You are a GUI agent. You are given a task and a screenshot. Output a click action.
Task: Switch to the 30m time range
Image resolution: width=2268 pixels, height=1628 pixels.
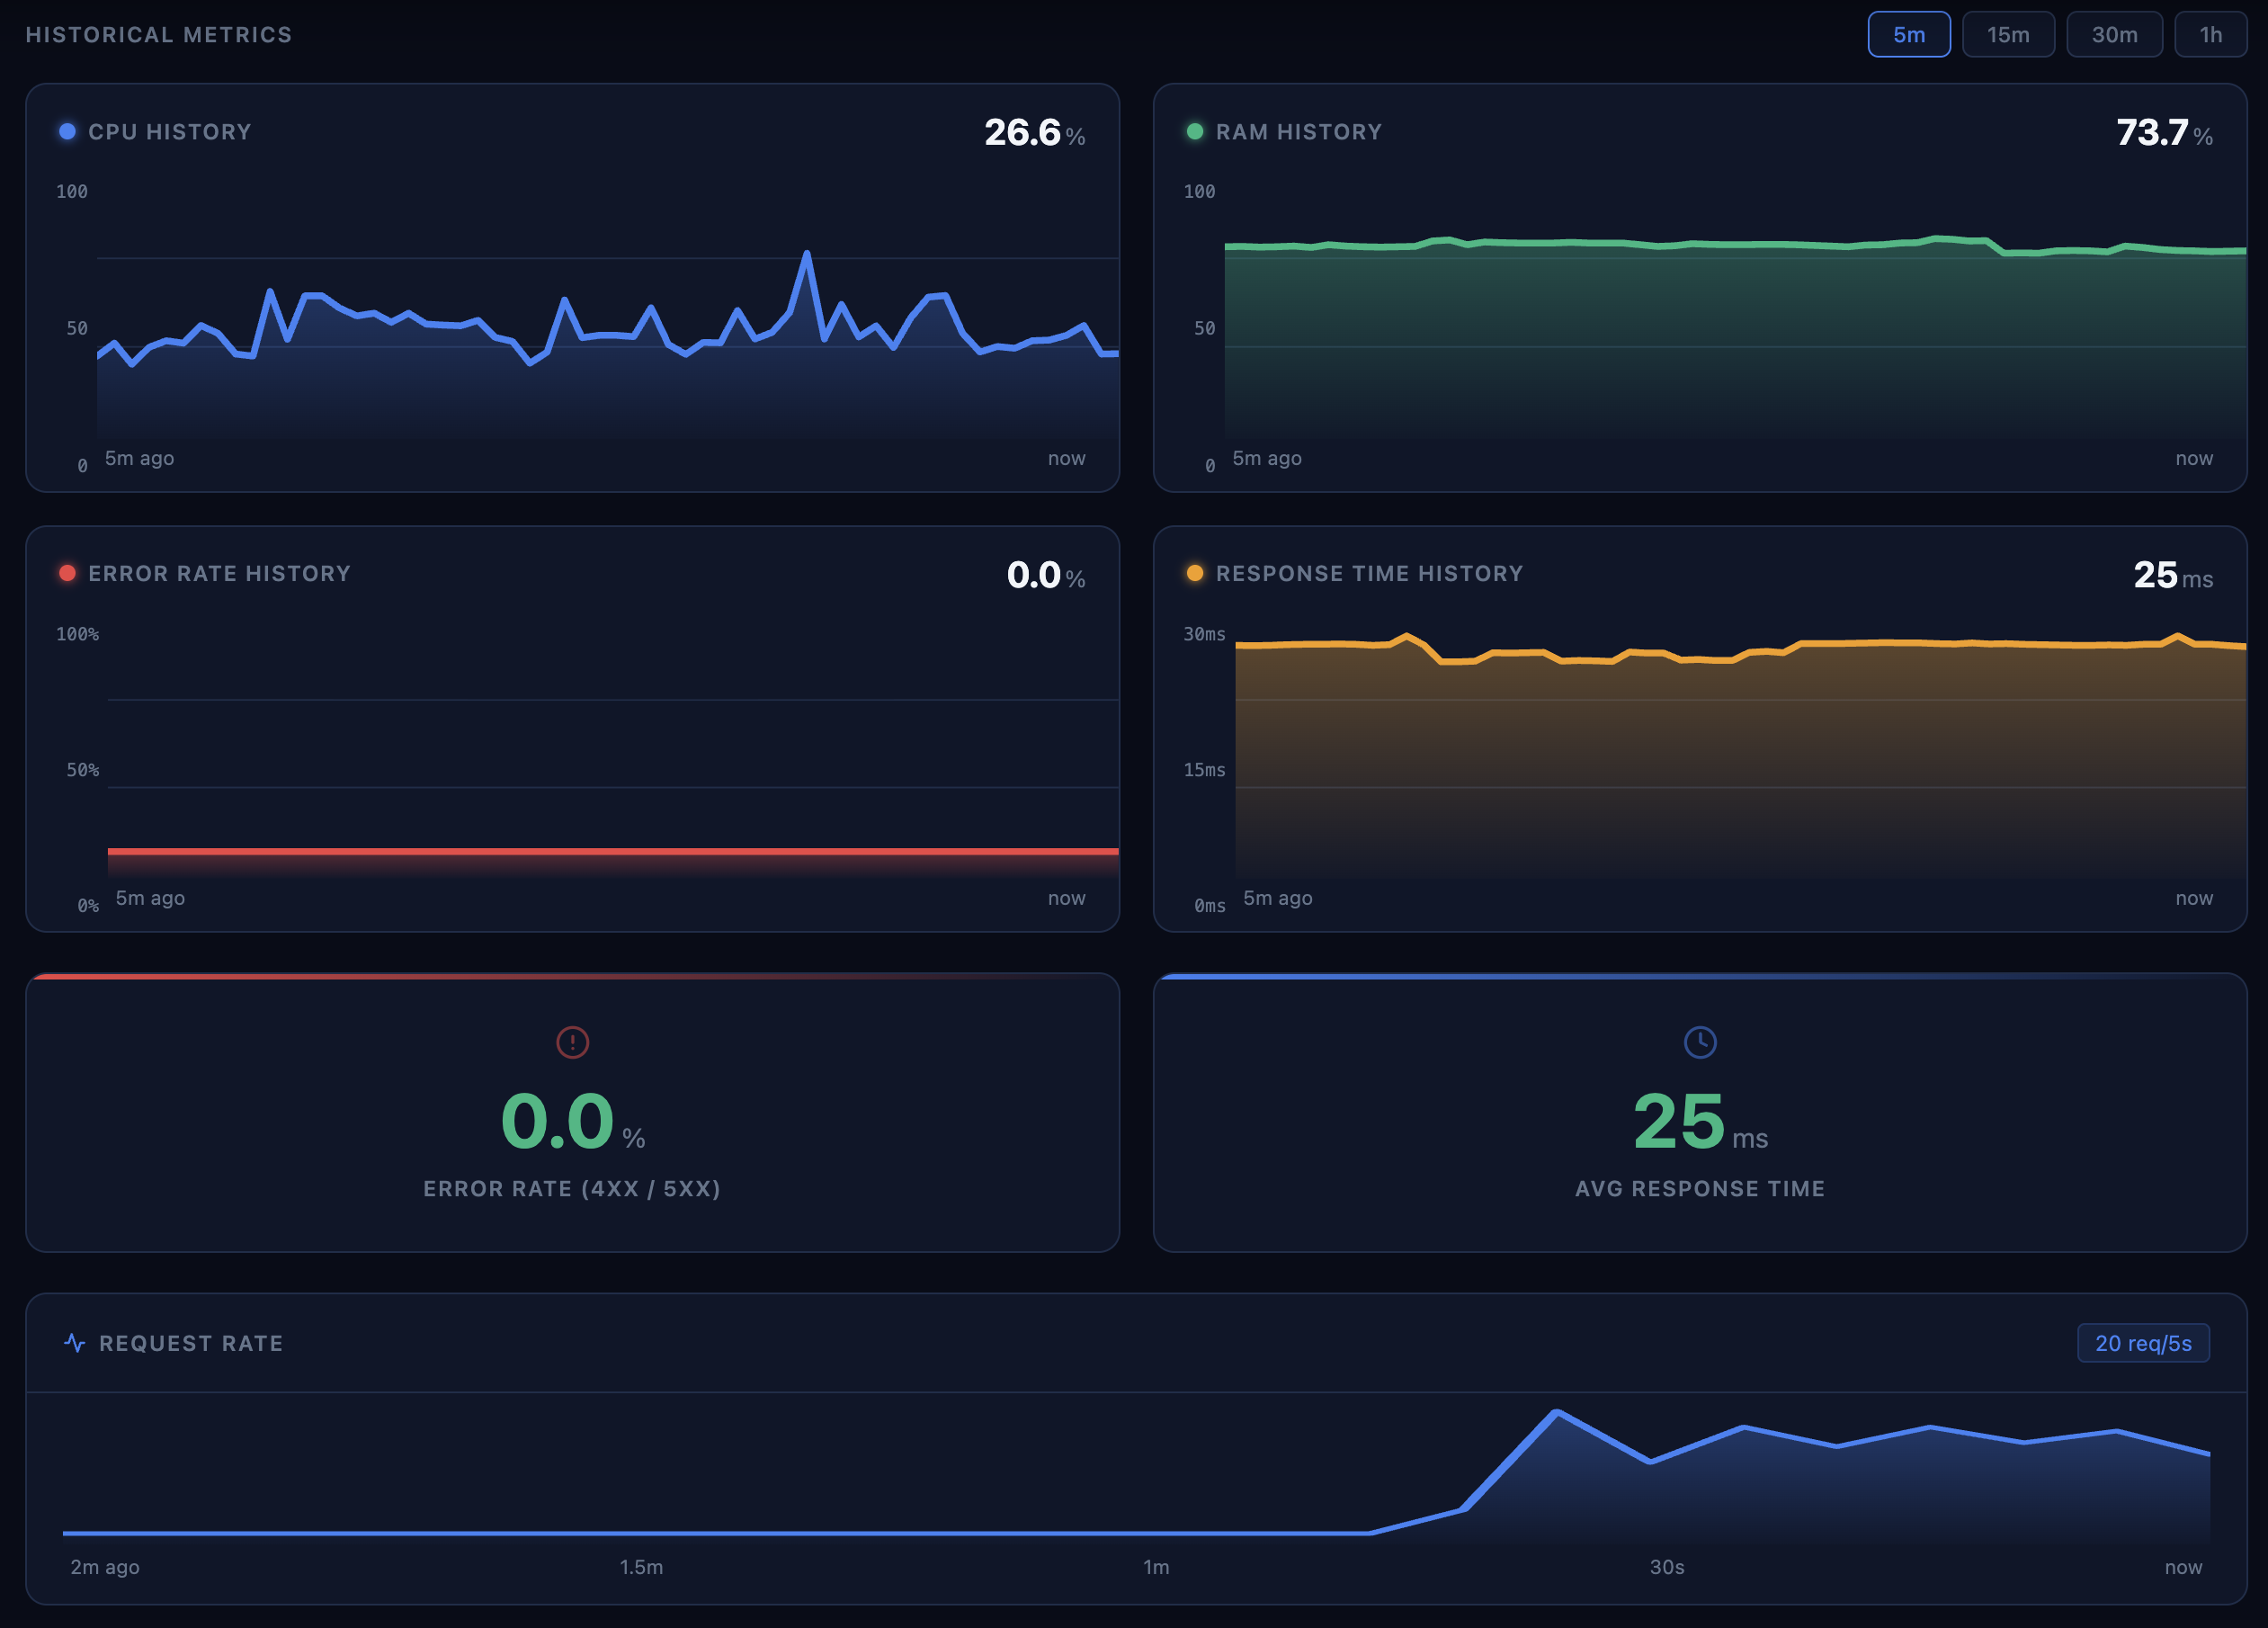pos(2114,35)
